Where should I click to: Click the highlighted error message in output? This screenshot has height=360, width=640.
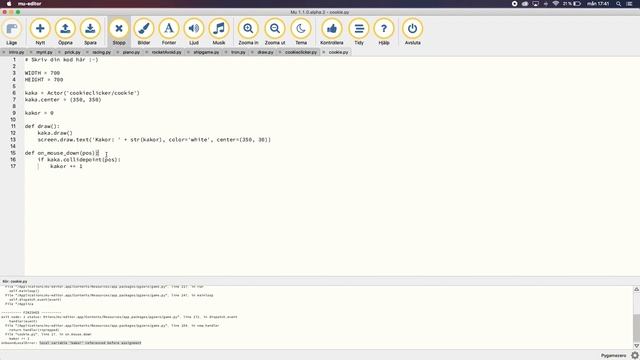click(90, 343)
